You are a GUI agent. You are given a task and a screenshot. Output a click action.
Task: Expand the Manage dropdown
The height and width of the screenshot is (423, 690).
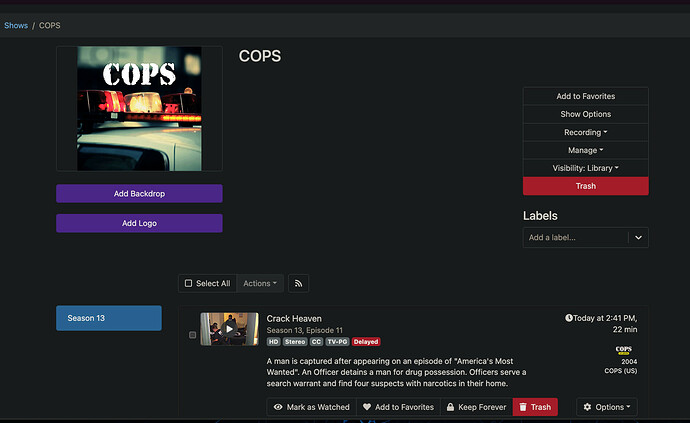point(586,150)
